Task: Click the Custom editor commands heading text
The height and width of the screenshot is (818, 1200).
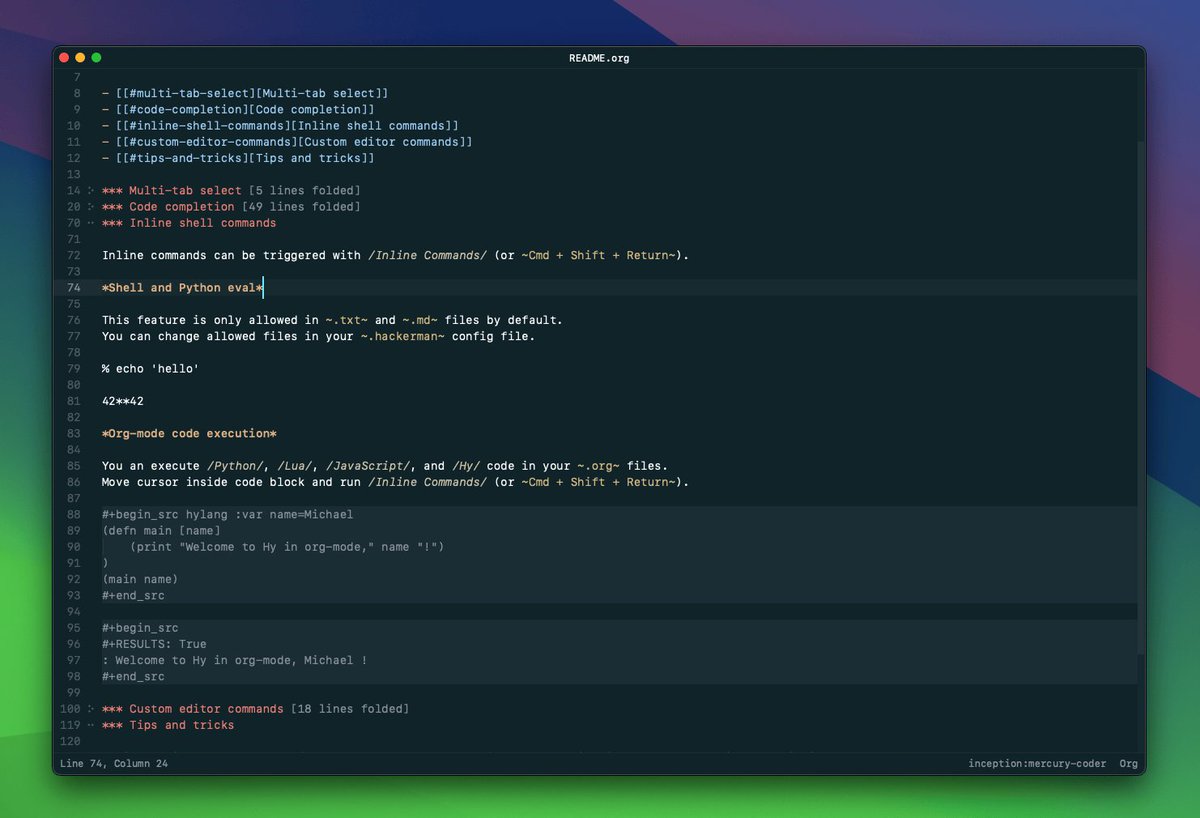Action: [206, 709]
